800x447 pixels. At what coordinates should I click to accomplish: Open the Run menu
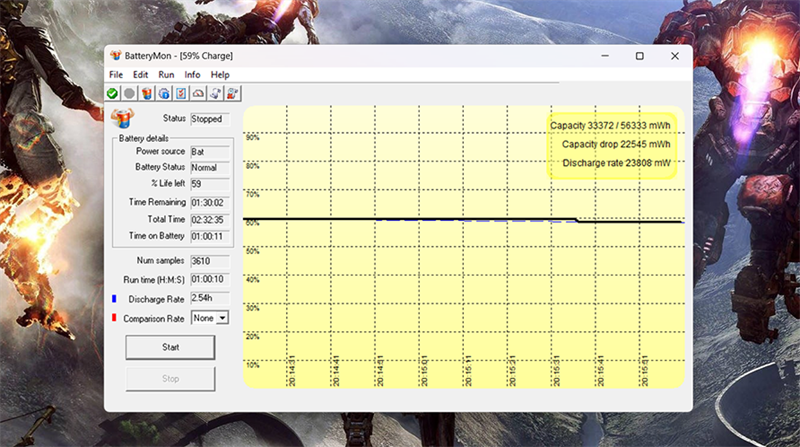pos(166,74)
